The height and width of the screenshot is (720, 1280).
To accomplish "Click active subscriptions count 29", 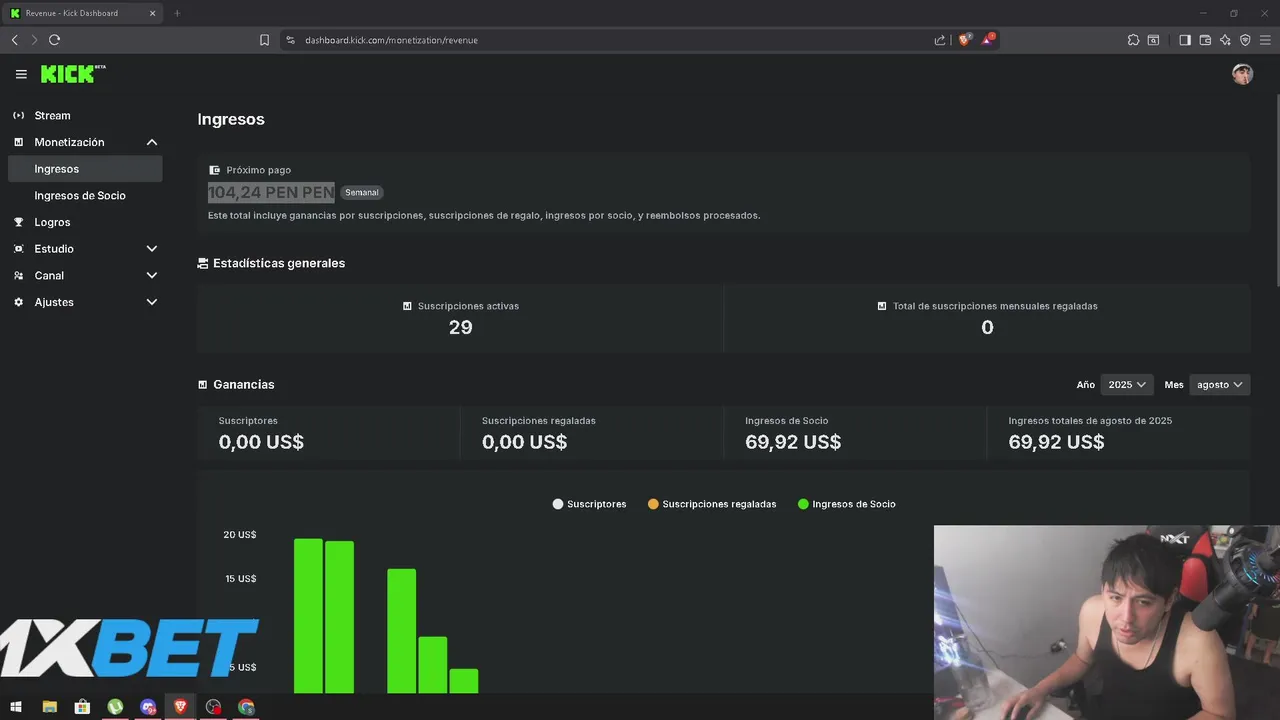I will (x=460, y=327).
